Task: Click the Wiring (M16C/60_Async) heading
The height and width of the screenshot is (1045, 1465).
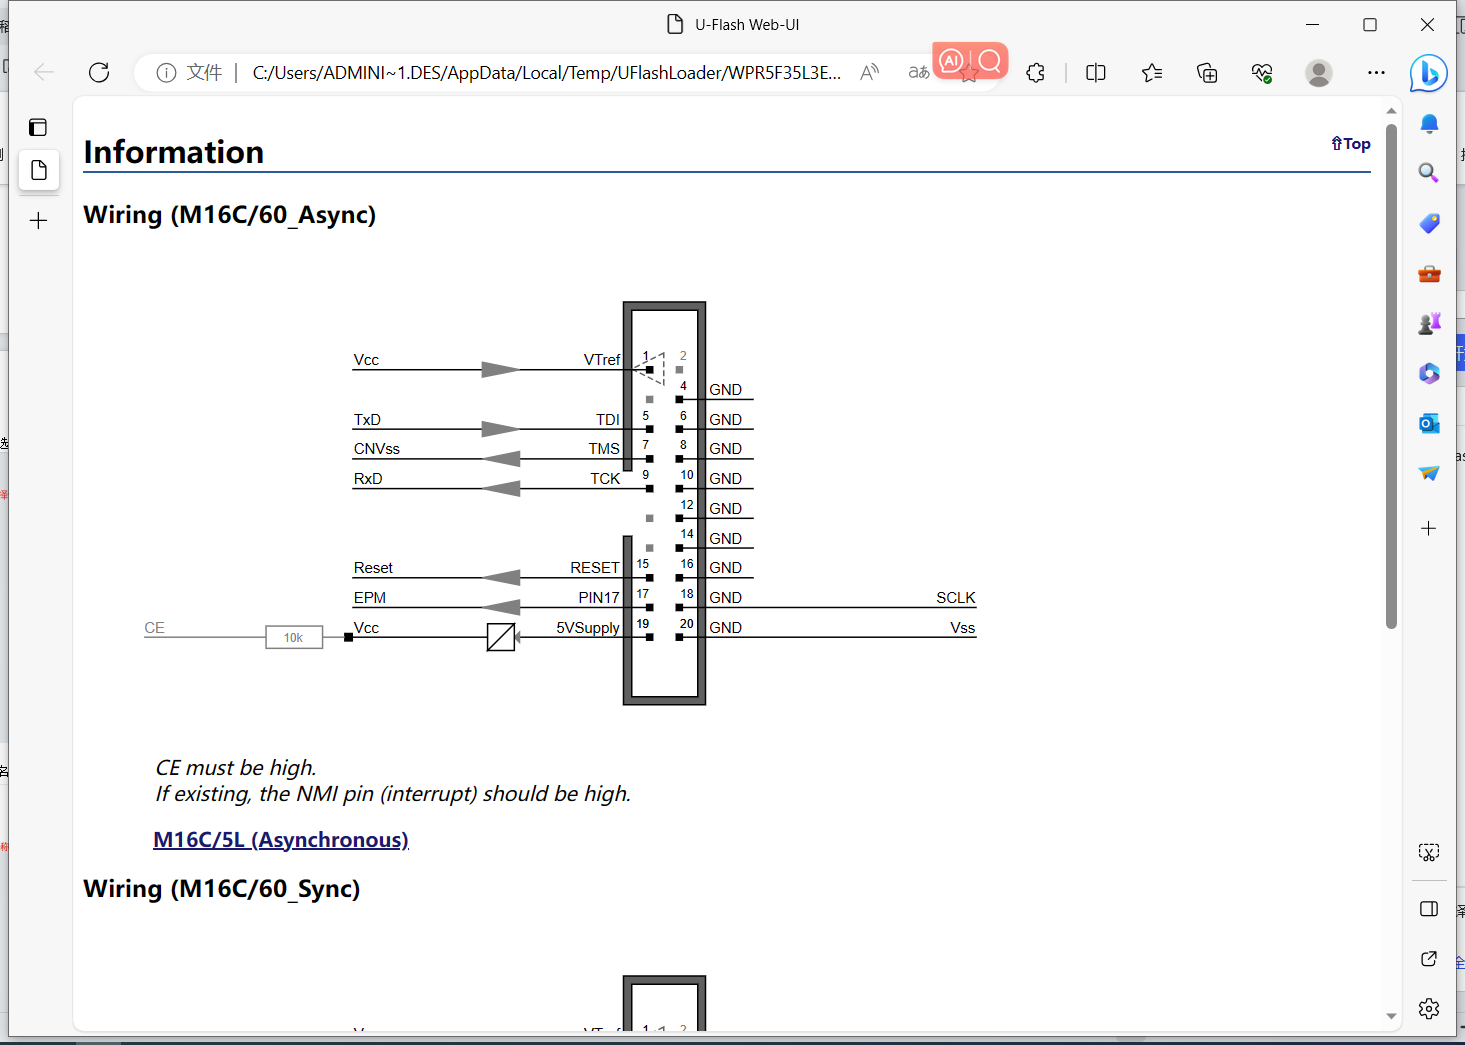Action: [x=230, y=215]
